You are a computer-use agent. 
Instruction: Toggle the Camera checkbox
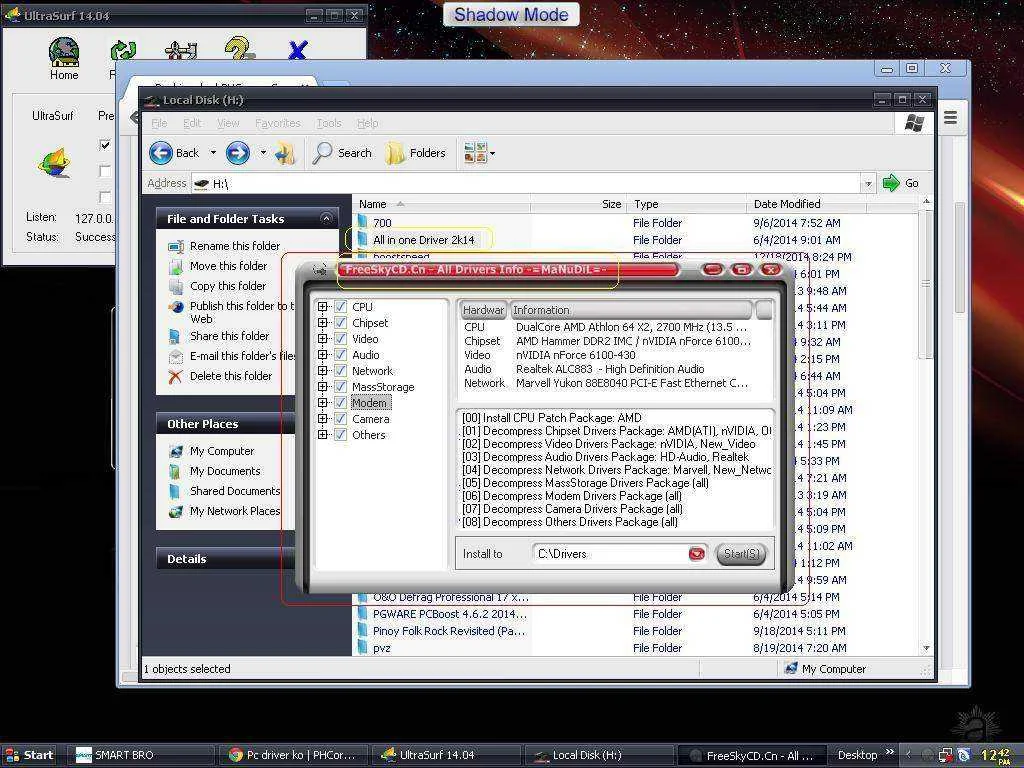(340, 419)
